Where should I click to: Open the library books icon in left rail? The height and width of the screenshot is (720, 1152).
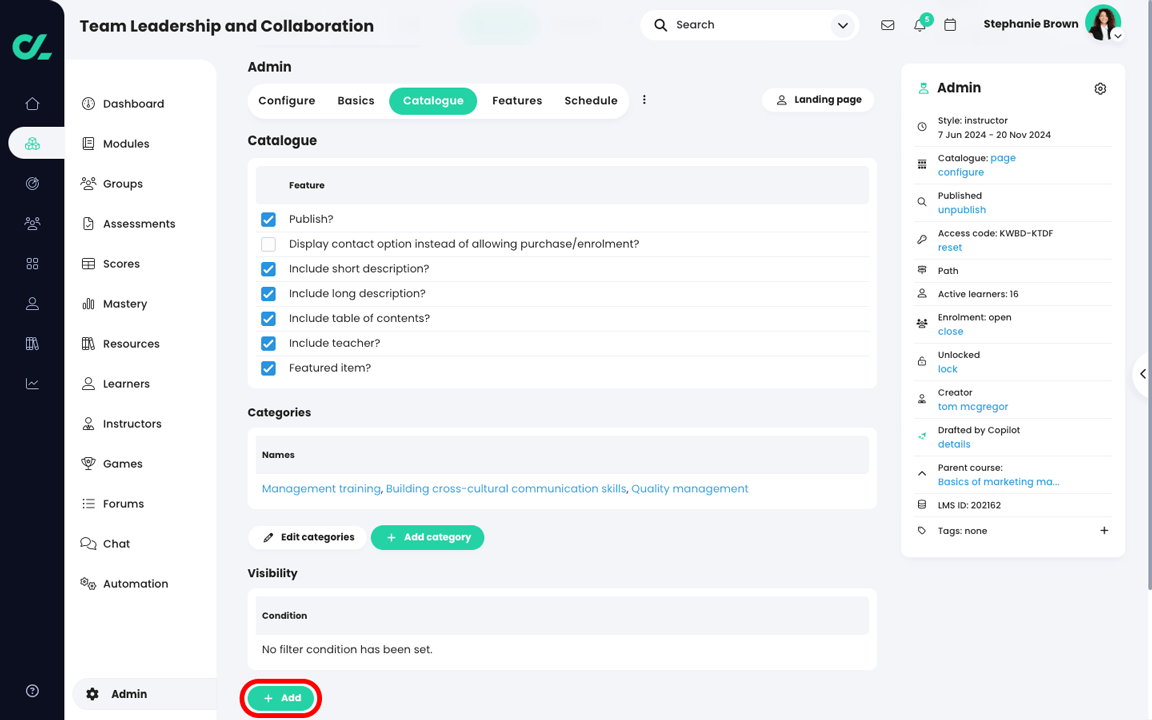(x=32, y=343)
